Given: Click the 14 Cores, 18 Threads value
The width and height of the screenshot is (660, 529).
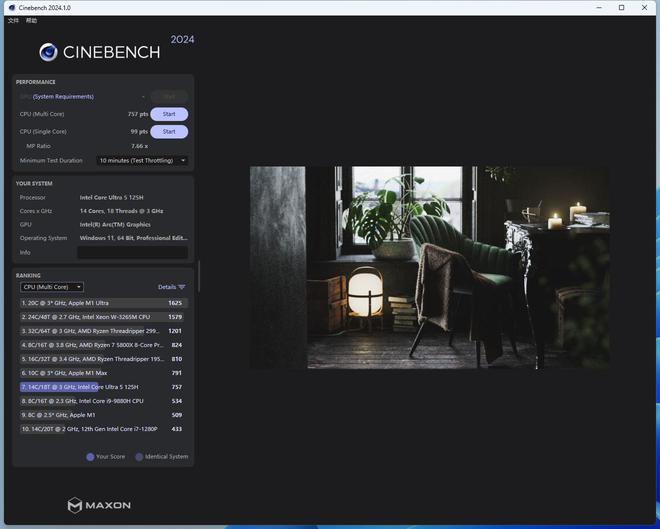Looking at the screenshot, I should point(121,211).
